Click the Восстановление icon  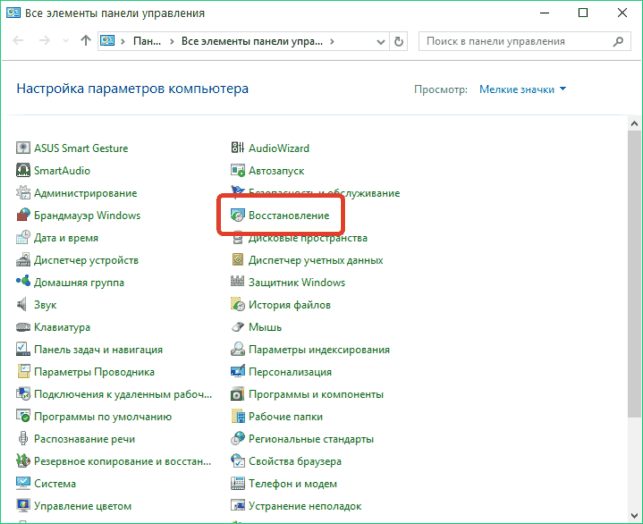(x=237, y=215)
